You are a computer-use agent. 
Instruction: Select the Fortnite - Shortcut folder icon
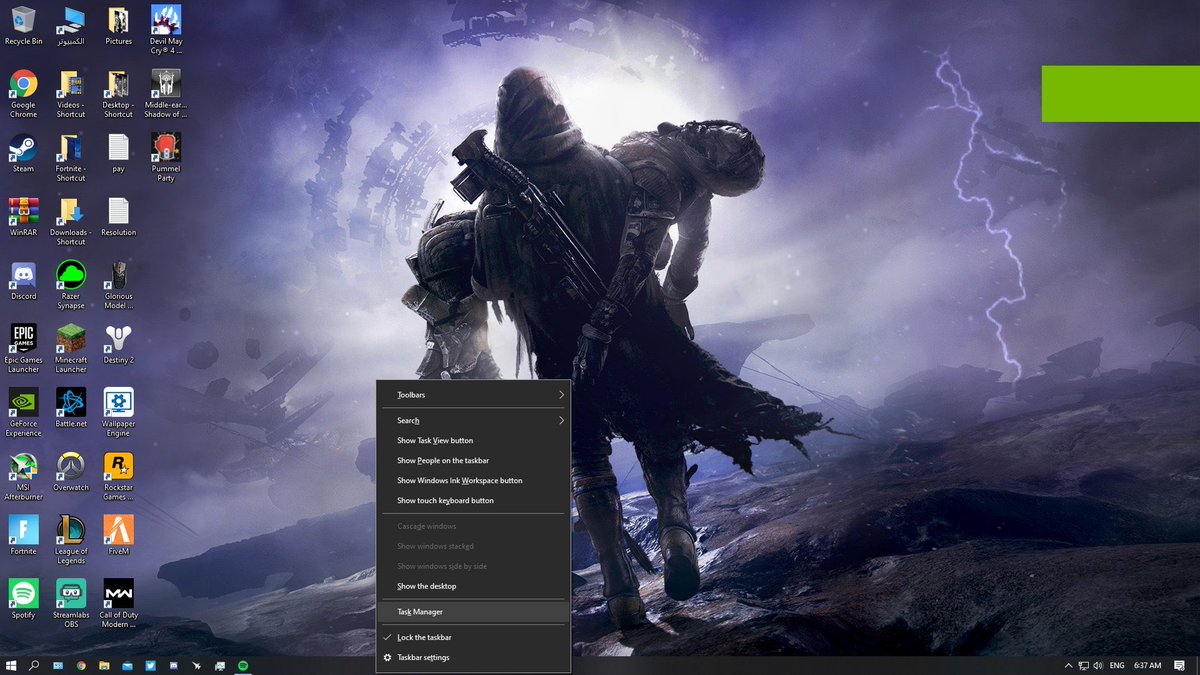(x=71, y=158)
